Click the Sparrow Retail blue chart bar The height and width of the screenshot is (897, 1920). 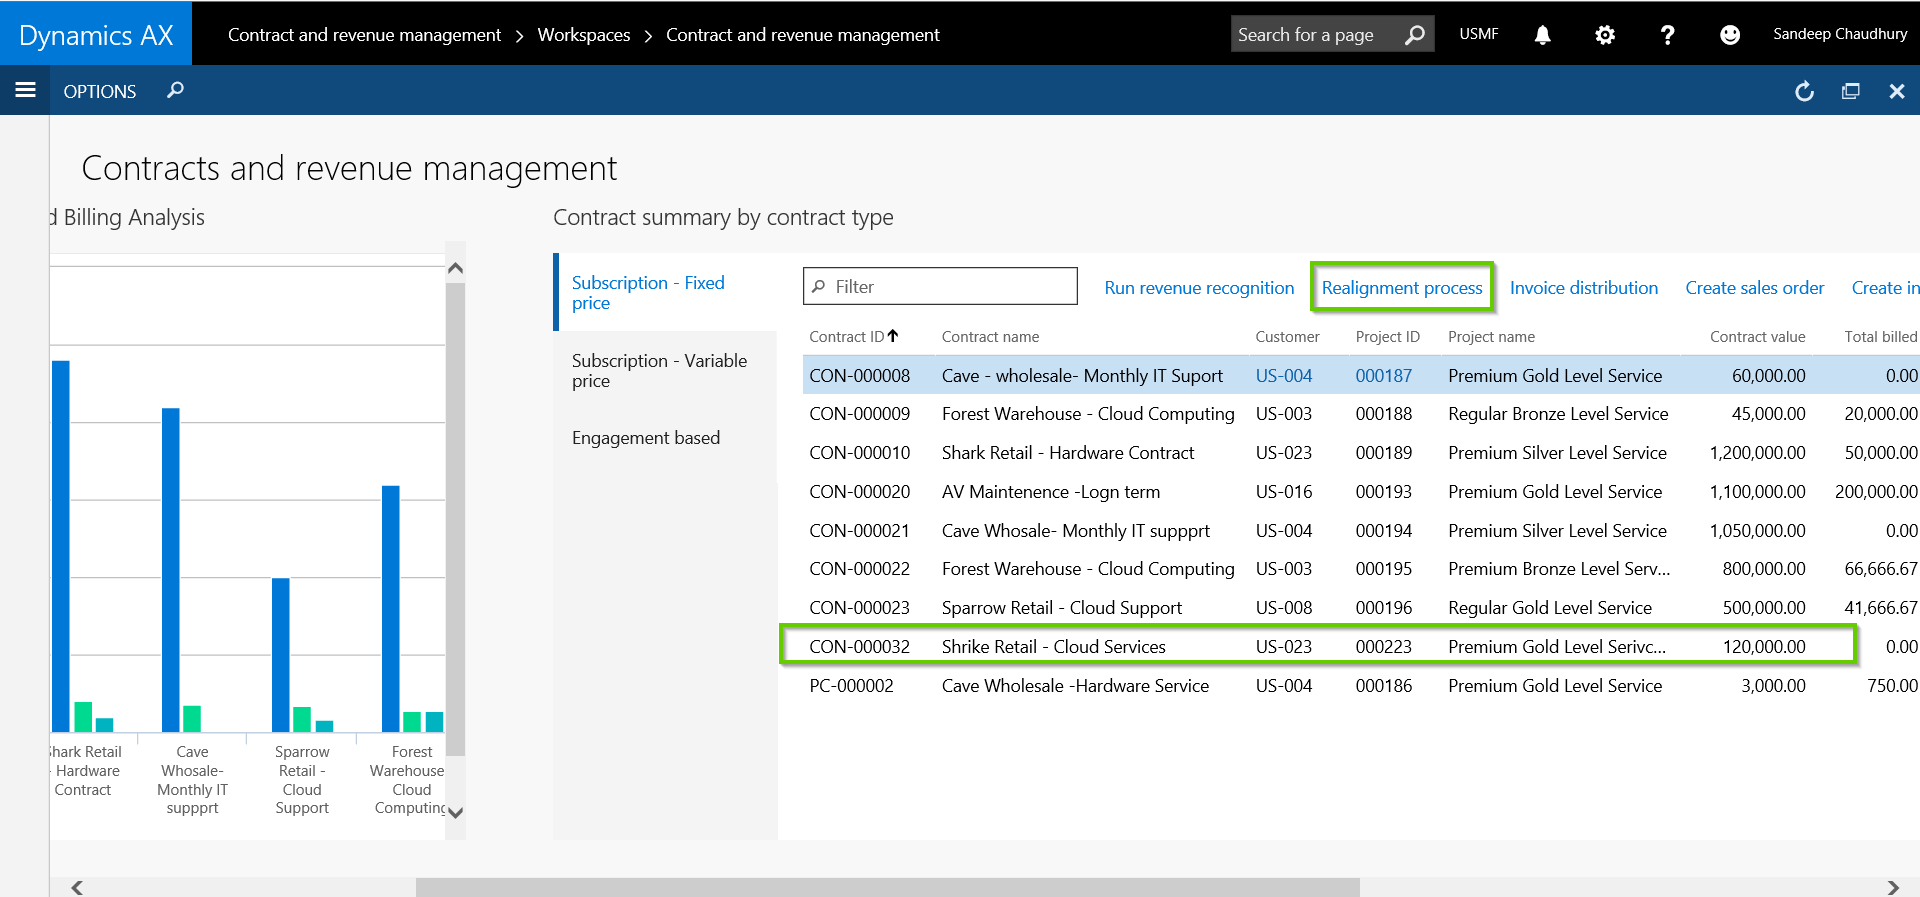(x=281, y=655)
